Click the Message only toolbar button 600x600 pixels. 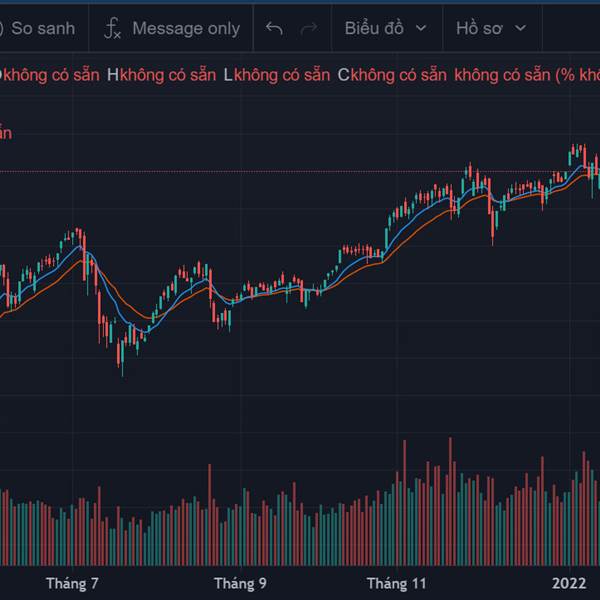[186, 28]
